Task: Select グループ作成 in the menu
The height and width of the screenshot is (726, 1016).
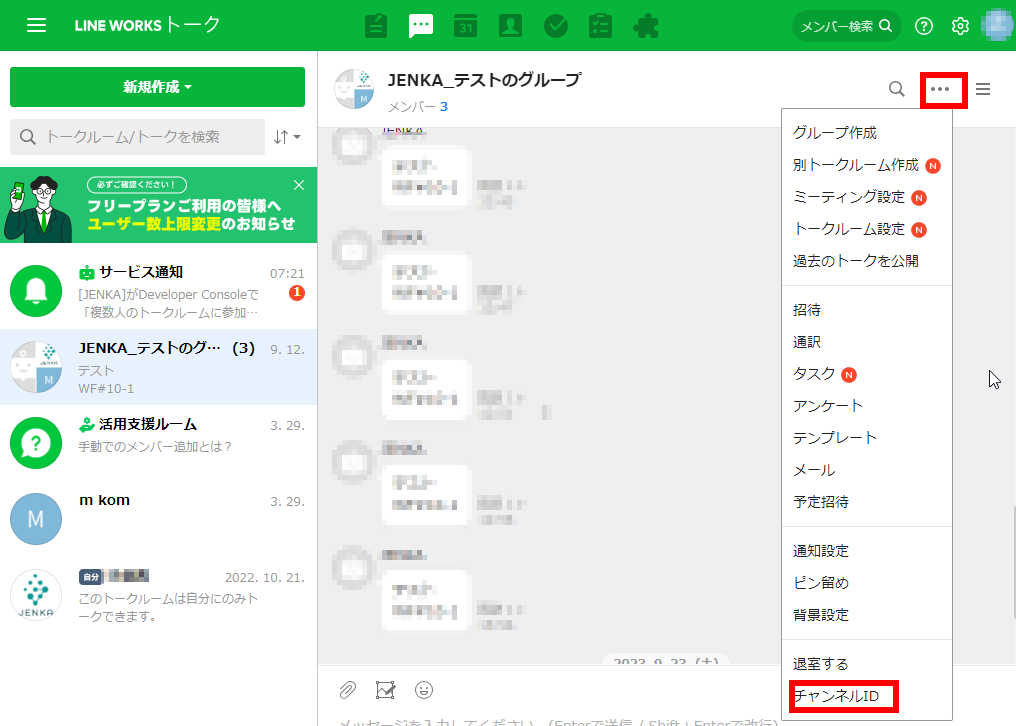Action: 867,133
